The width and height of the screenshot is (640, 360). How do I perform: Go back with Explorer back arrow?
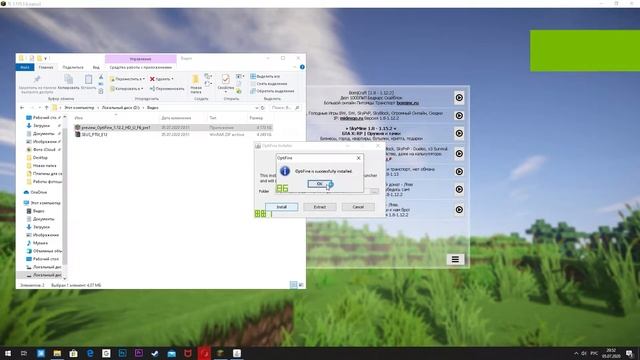[22, 108]
